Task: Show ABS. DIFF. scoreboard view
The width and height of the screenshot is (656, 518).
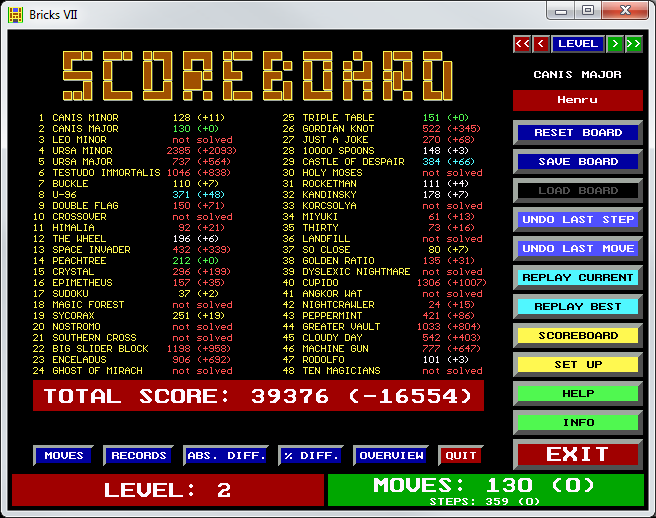Action: 226,456
